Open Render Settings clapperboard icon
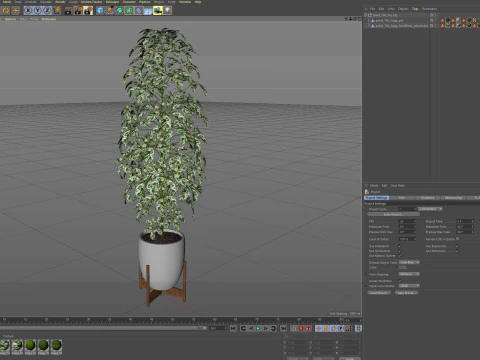 [x=88, y=11]
